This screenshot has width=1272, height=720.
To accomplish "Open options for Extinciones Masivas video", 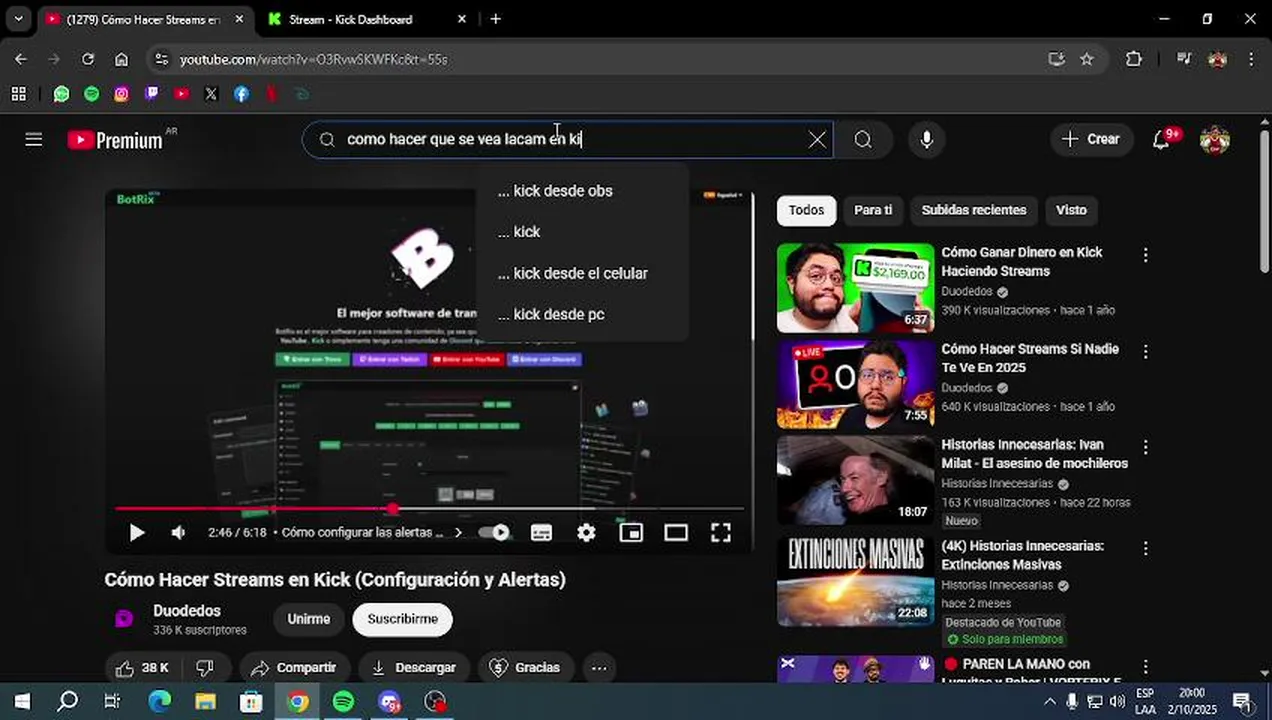I will point(1146,549).
